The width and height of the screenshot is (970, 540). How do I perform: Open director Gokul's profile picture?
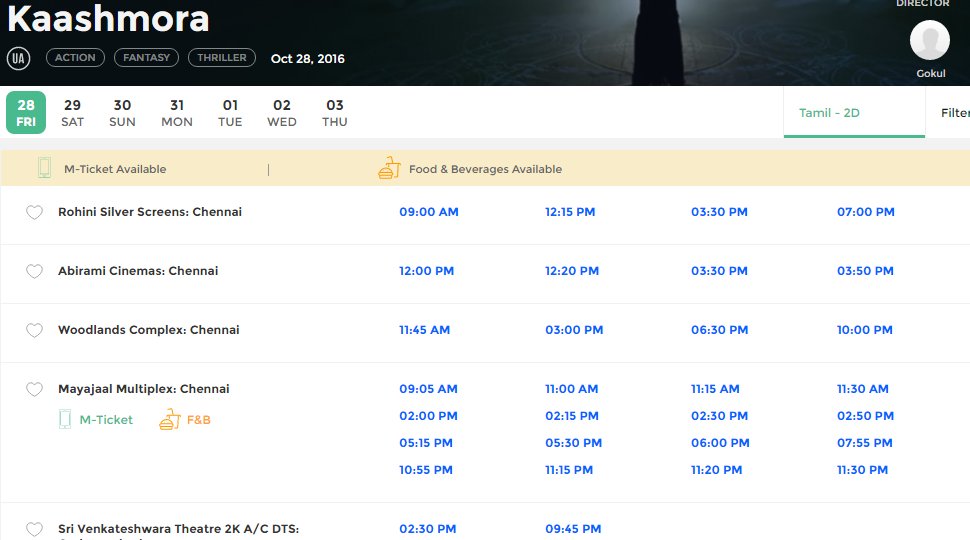point(930,40)
